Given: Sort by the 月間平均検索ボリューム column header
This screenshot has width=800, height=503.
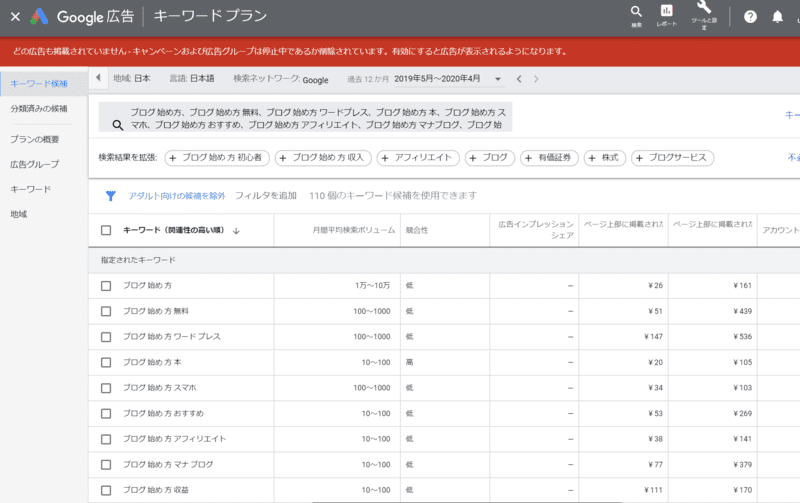Looking at the screenshot, I should [354, 231].
